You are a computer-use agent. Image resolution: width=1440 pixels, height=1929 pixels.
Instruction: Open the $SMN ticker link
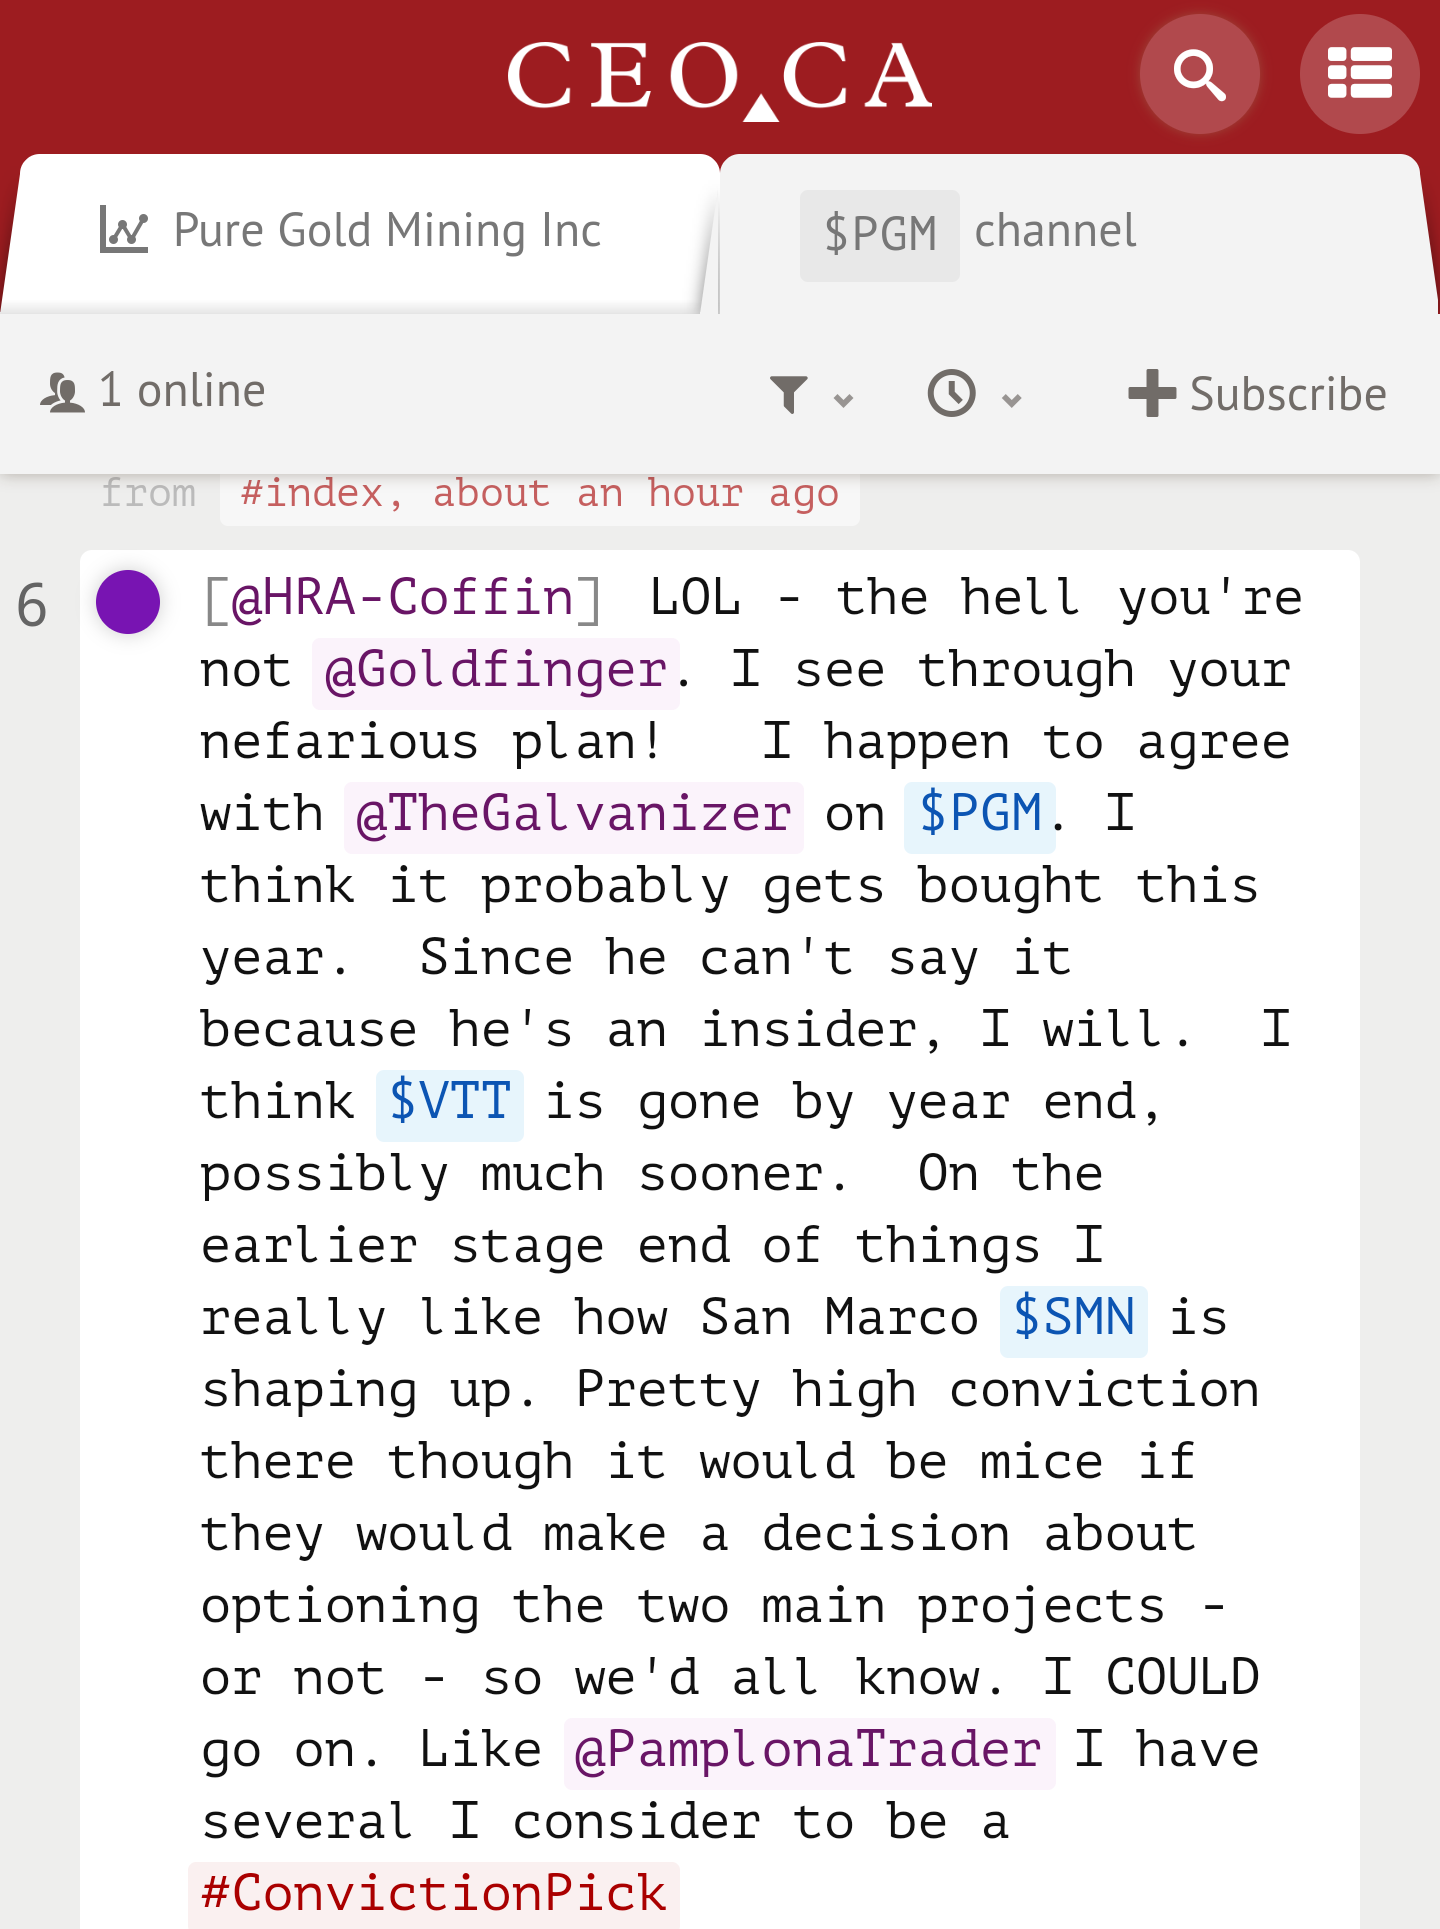click(x=1073, y=1319)
